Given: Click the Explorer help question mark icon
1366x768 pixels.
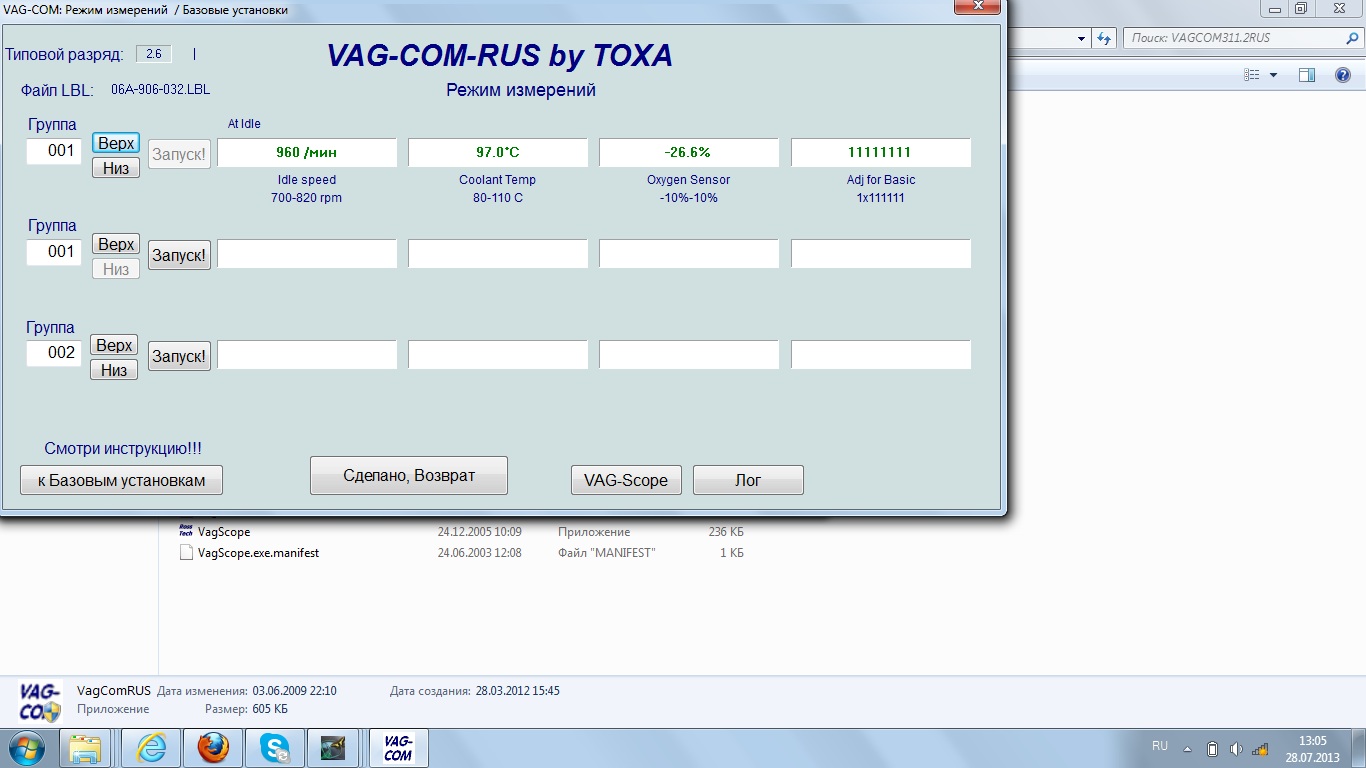Looking at the screenshot, I should click(1344, 75).
